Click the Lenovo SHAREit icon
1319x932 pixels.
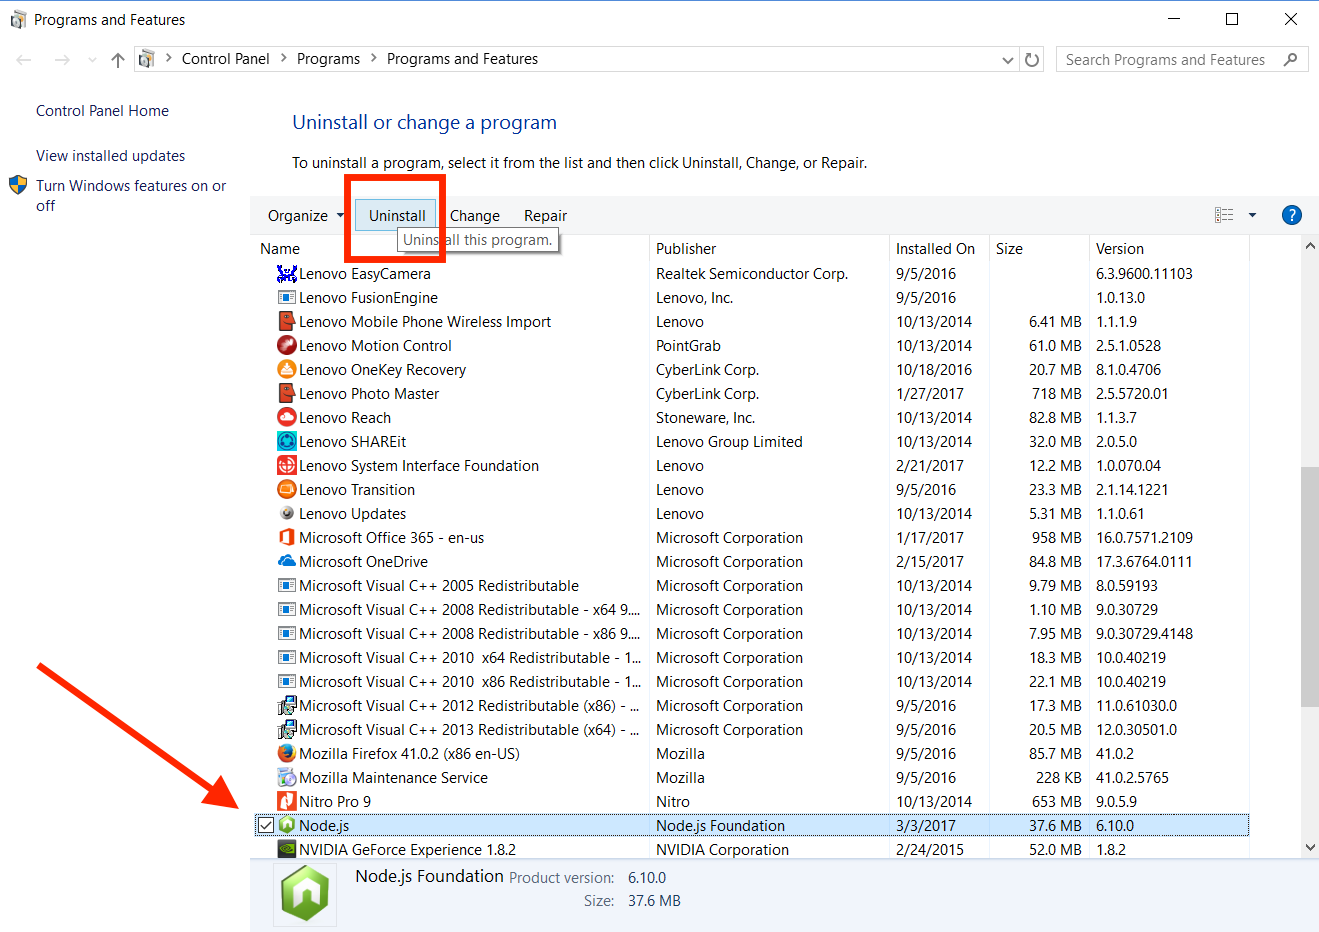pos(287,441)
